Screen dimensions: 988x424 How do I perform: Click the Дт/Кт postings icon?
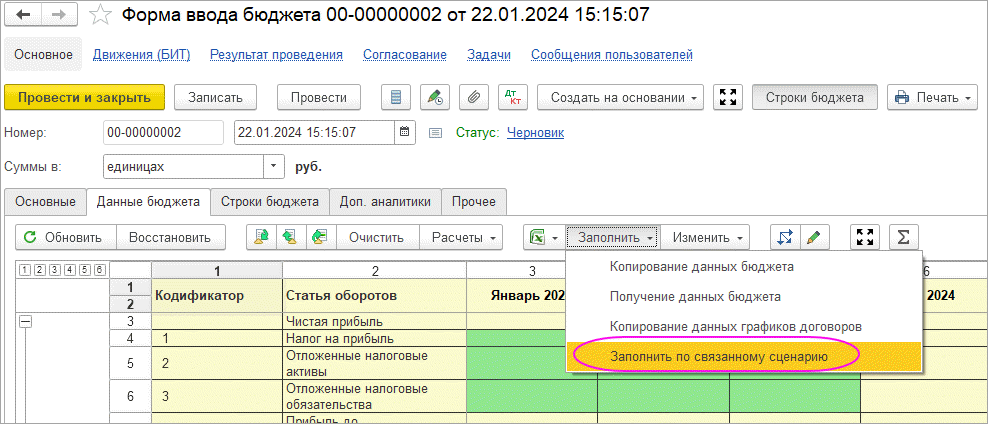(512, 97)
